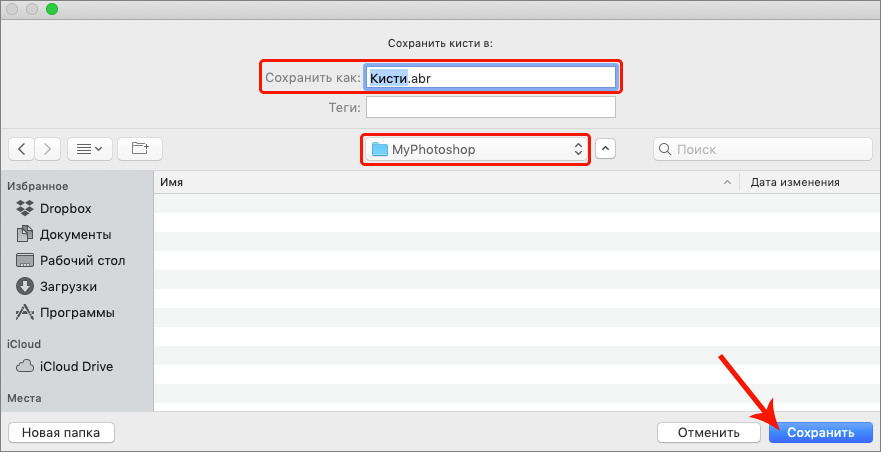Click the Новая папка button
This screenshot has width=881, height=452.
point(61,433)
